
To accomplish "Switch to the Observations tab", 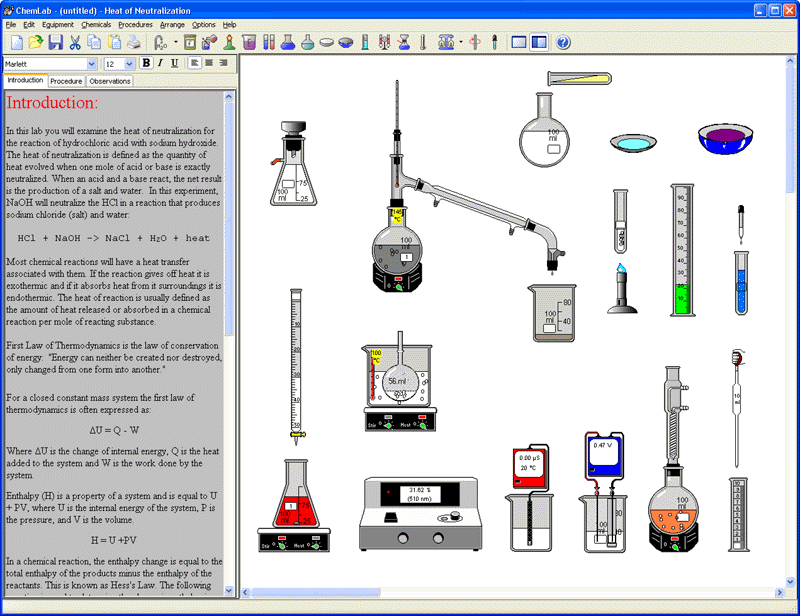I will click(x=109, y=81).
